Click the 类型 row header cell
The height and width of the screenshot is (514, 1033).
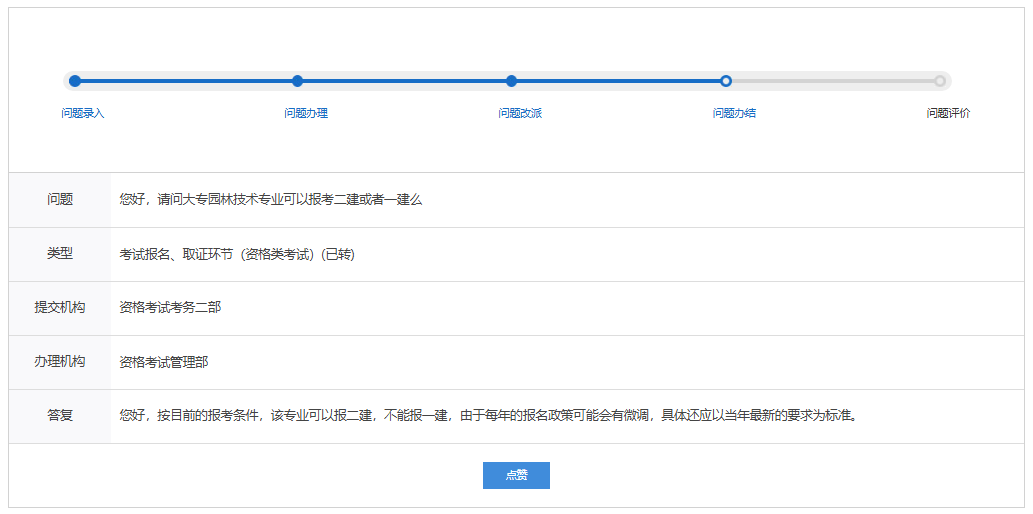60,254
